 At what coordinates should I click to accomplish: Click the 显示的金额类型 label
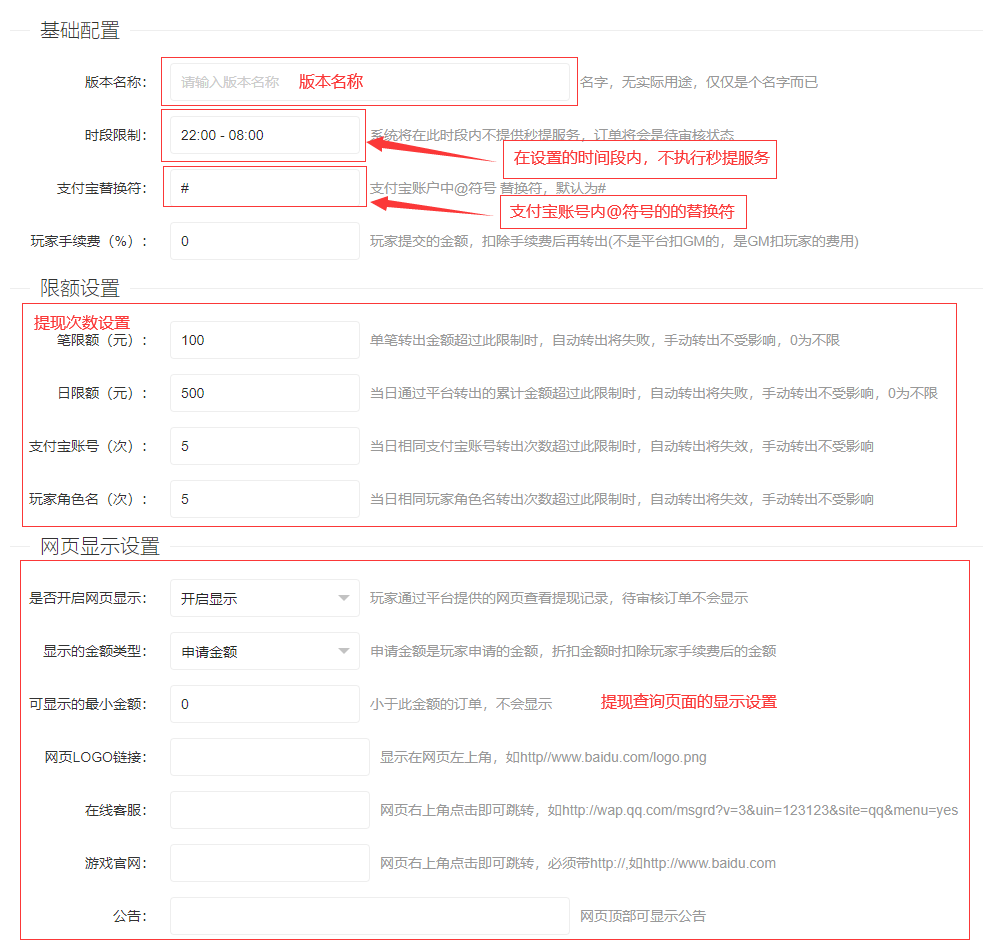(95, 651)
